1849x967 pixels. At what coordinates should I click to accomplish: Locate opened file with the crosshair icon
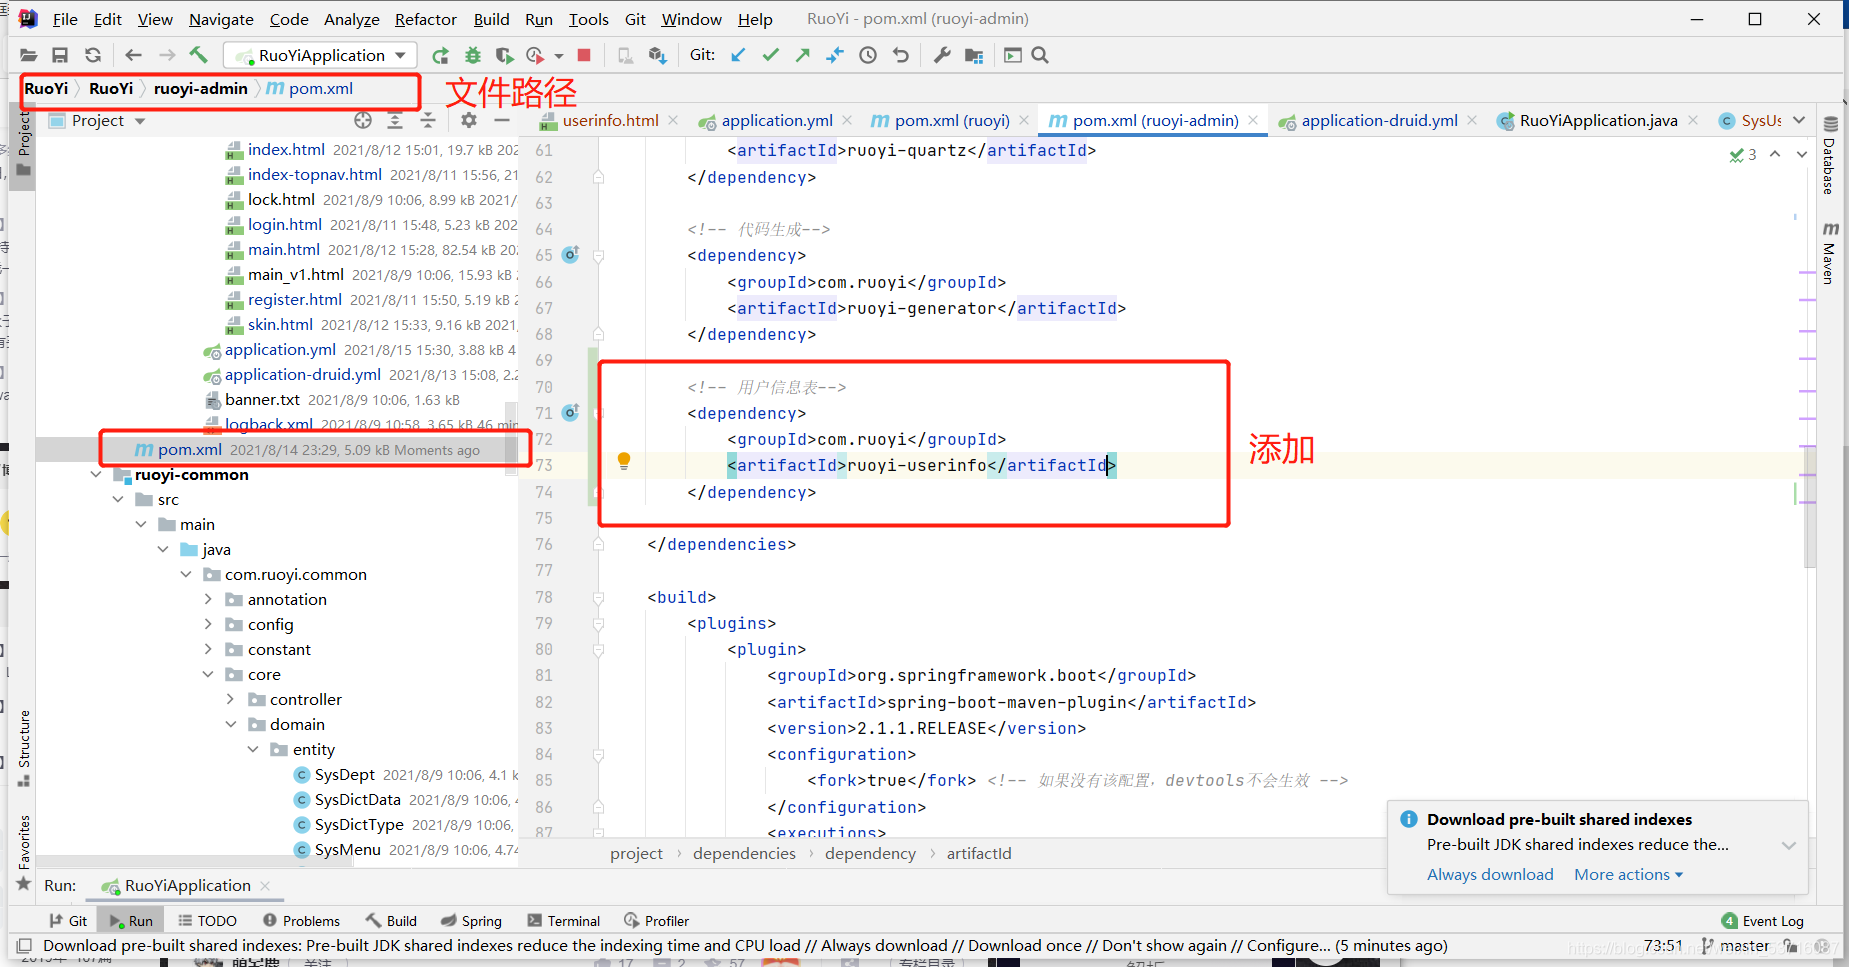[363, 120]
